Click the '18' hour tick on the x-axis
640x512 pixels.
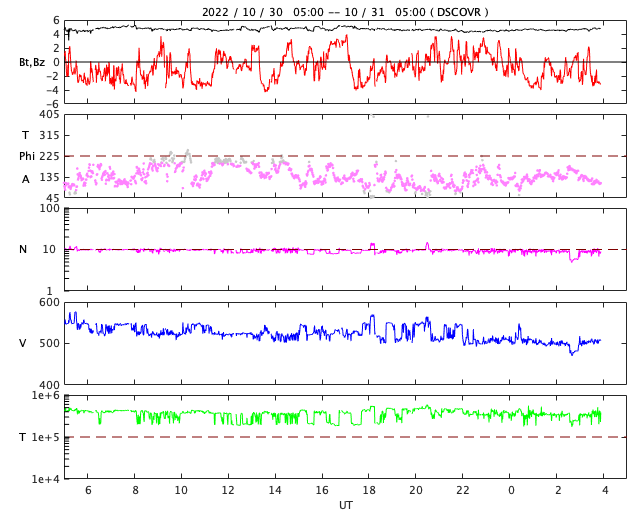[369, 490]
